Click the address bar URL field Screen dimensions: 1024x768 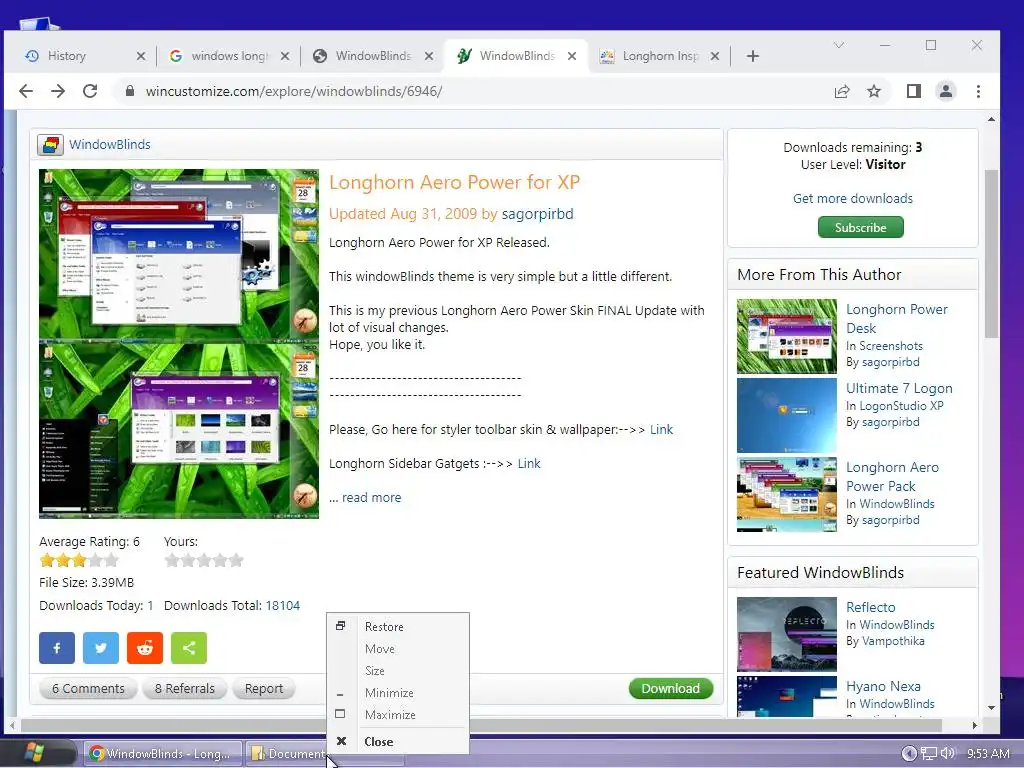point(470,91)
